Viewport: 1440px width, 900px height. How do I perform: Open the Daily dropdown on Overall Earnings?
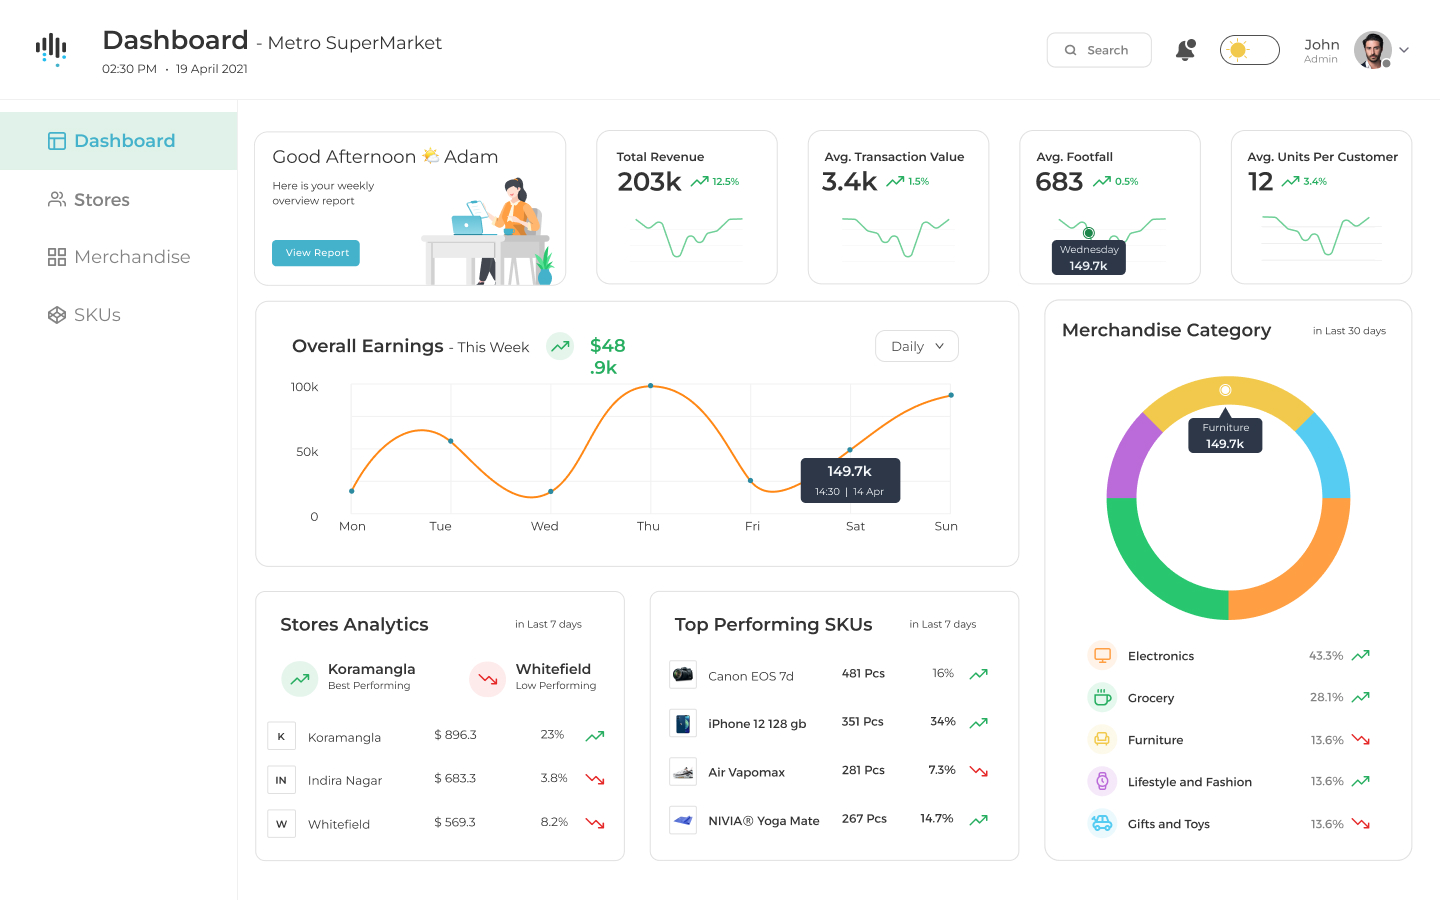[916, 345]
